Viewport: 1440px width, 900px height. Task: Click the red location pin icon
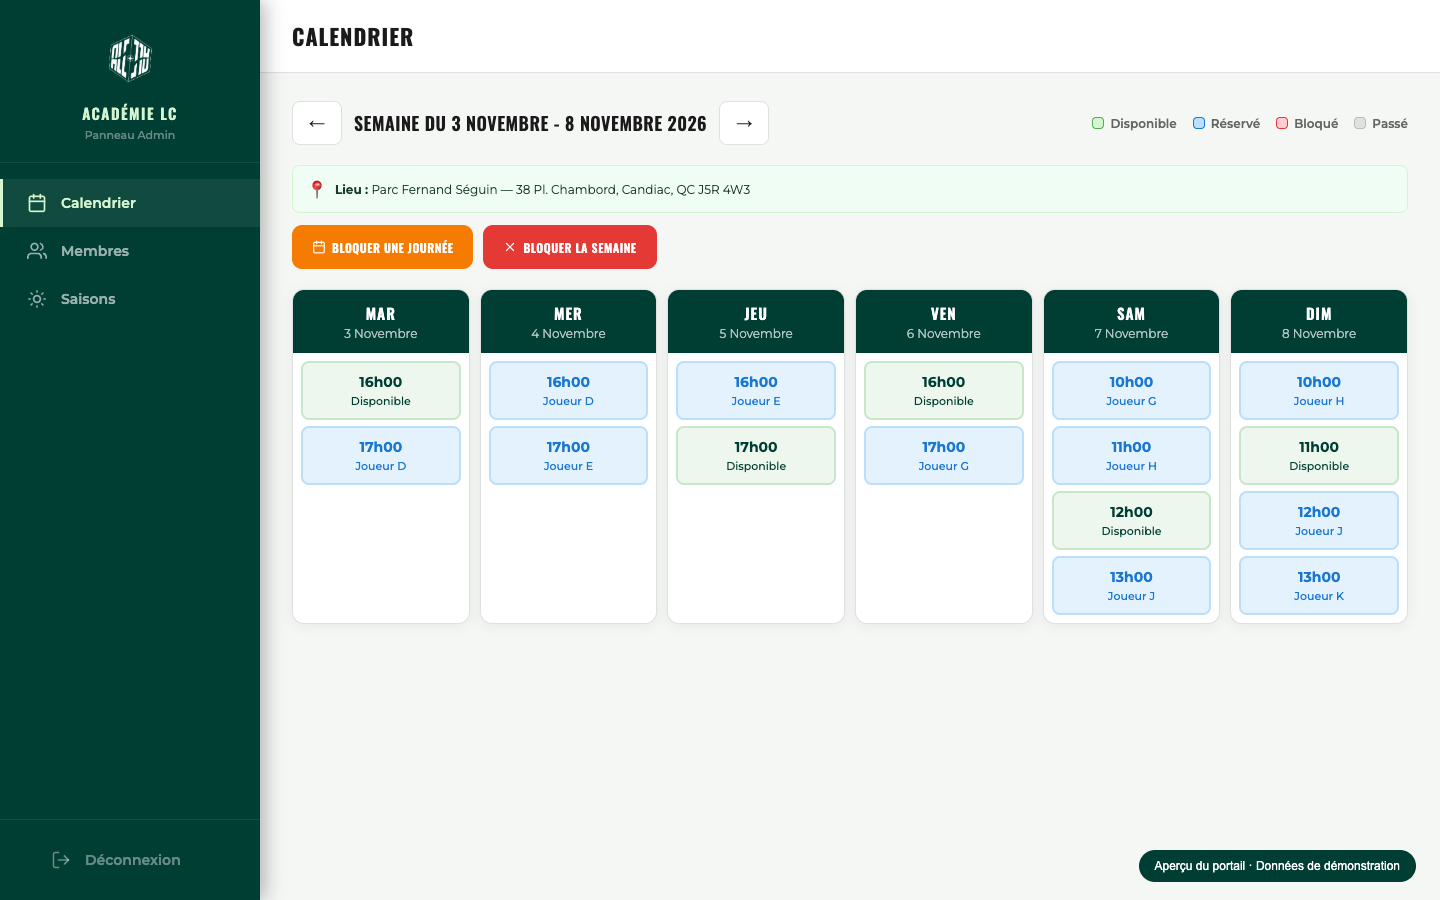[x=317, y=189]
